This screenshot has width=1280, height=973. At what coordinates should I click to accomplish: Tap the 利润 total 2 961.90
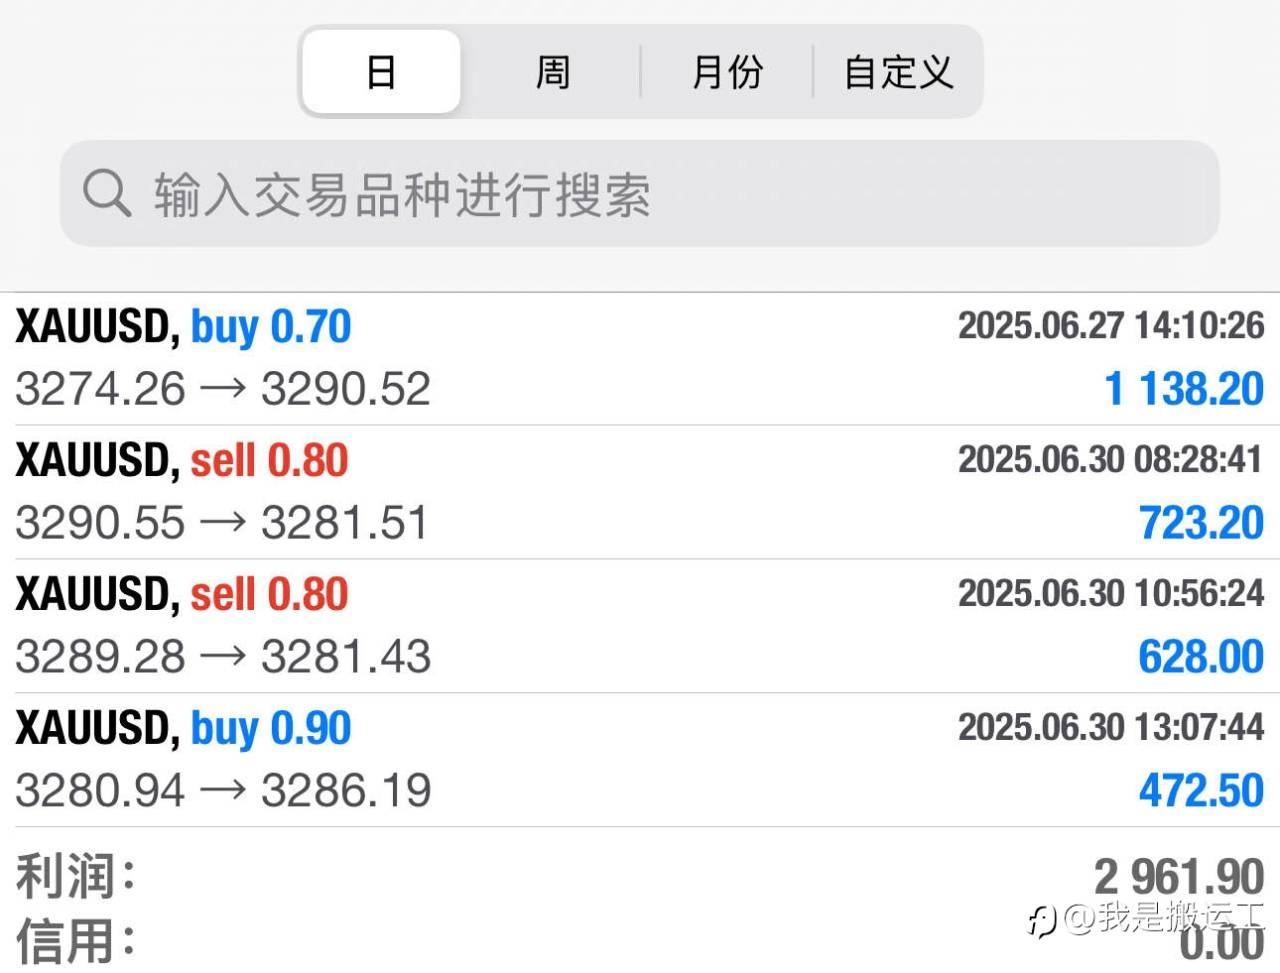1179,877
